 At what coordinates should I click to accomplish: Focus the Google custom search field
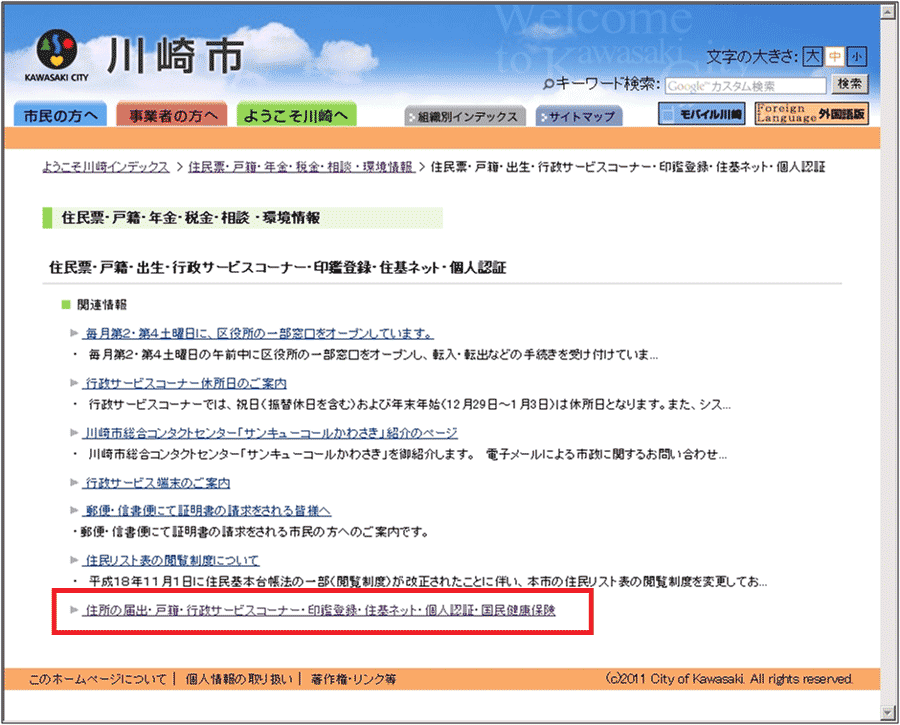pos(746,86)
